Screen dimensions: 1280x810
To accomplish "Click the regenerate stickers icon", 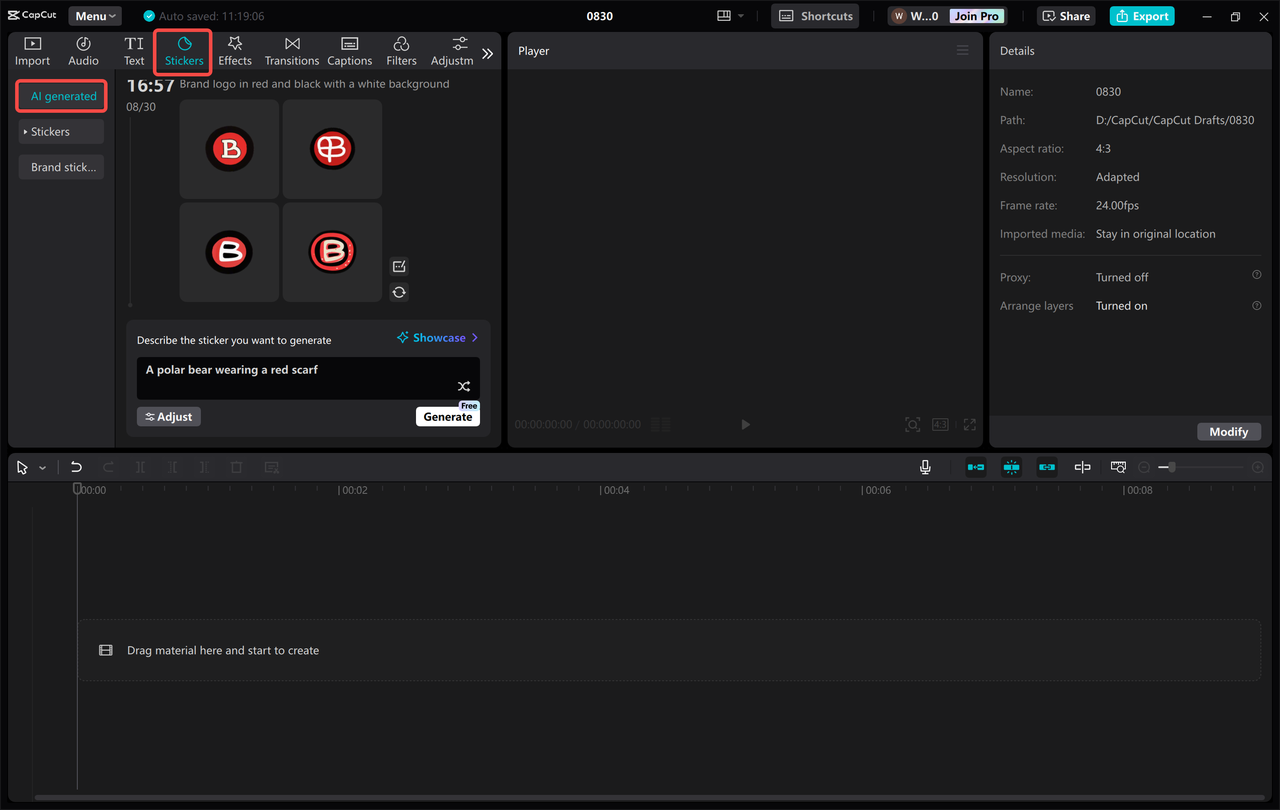I will (x=399, y=292).
